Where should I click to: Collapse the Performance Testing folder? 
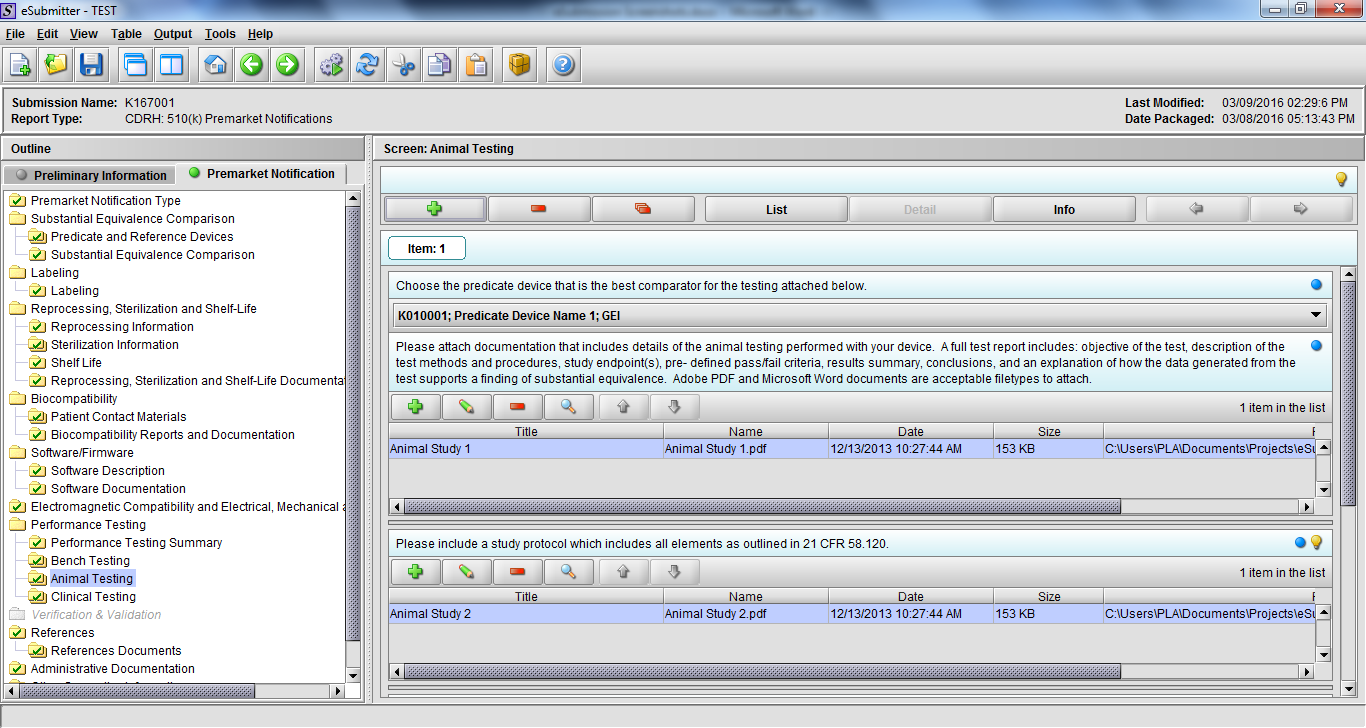[x=17, y=525]
